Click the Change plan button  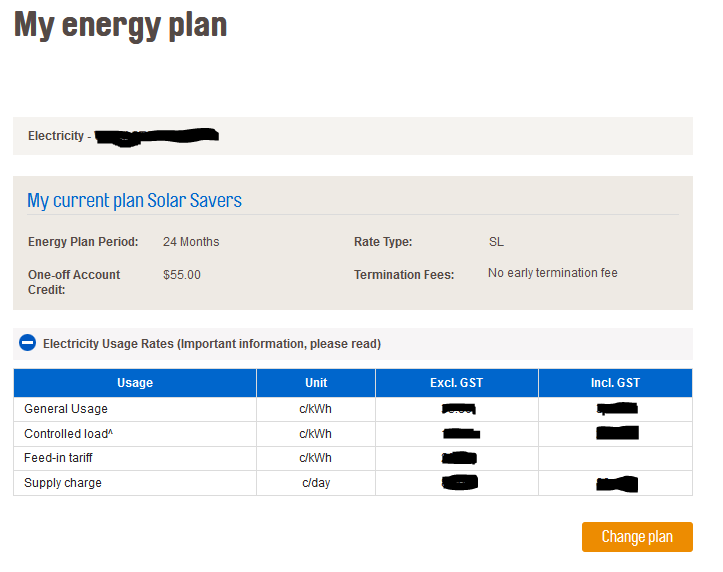click(x=637, y=537)
